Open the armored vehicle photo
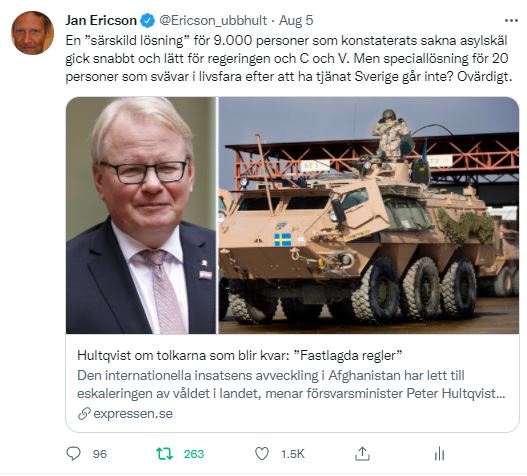This screenshot has height=476, width=527. click(369, 215)
